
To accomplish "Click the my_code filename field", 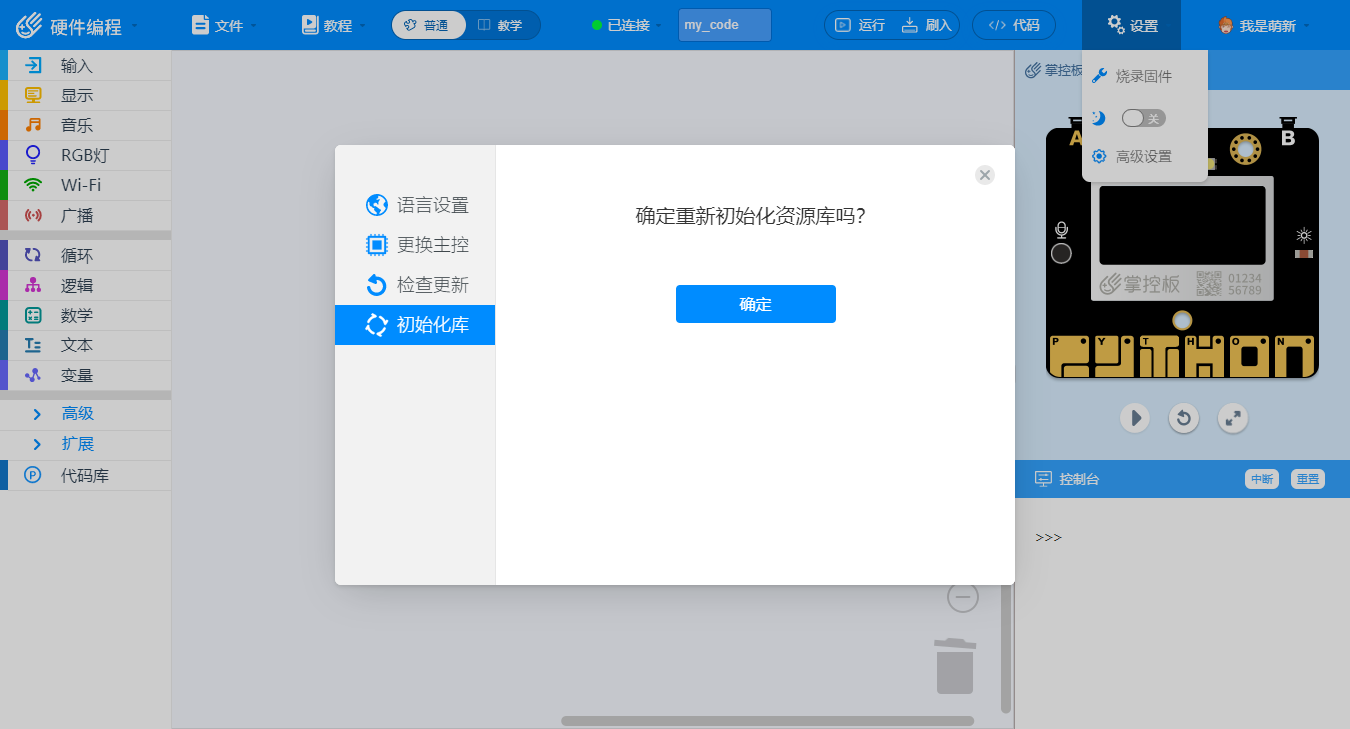I will click(725, 25).
